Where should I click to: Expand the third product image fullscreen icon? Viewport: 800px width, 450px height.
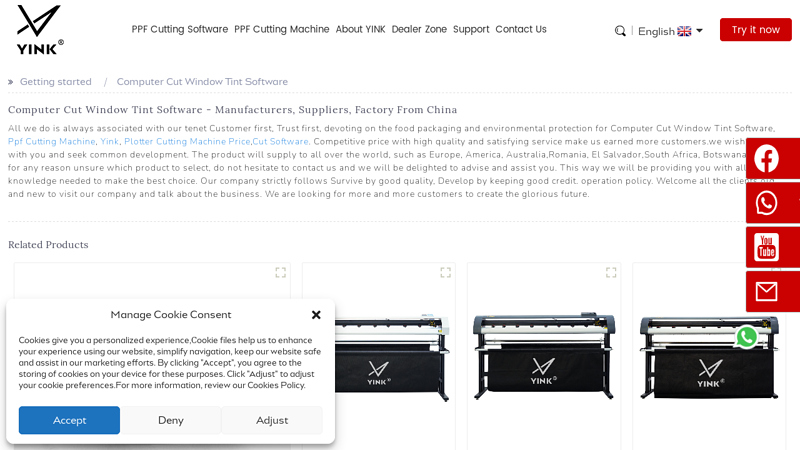tap(611, 272)
